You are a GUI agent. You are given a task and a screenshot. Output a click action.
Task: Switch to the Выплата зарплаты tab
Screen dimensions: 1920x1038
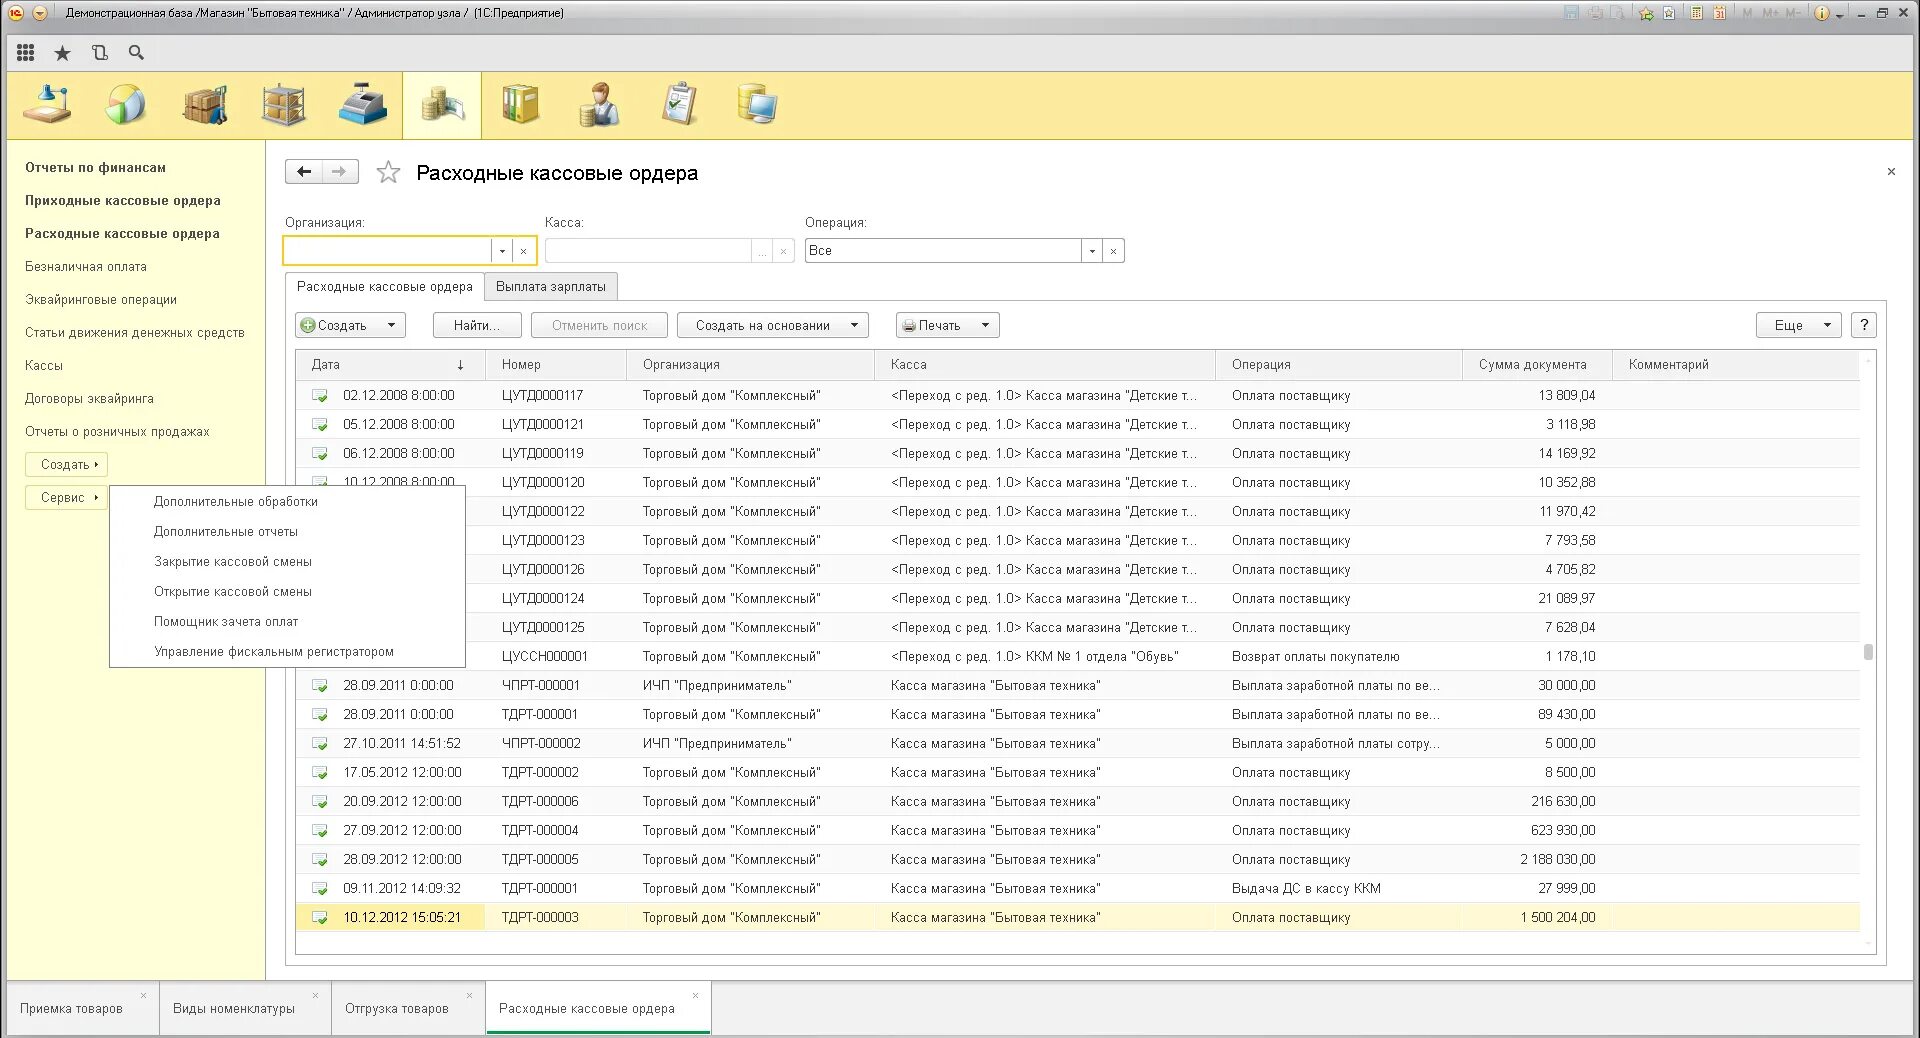pyautogui.click(x=551, y=287)
